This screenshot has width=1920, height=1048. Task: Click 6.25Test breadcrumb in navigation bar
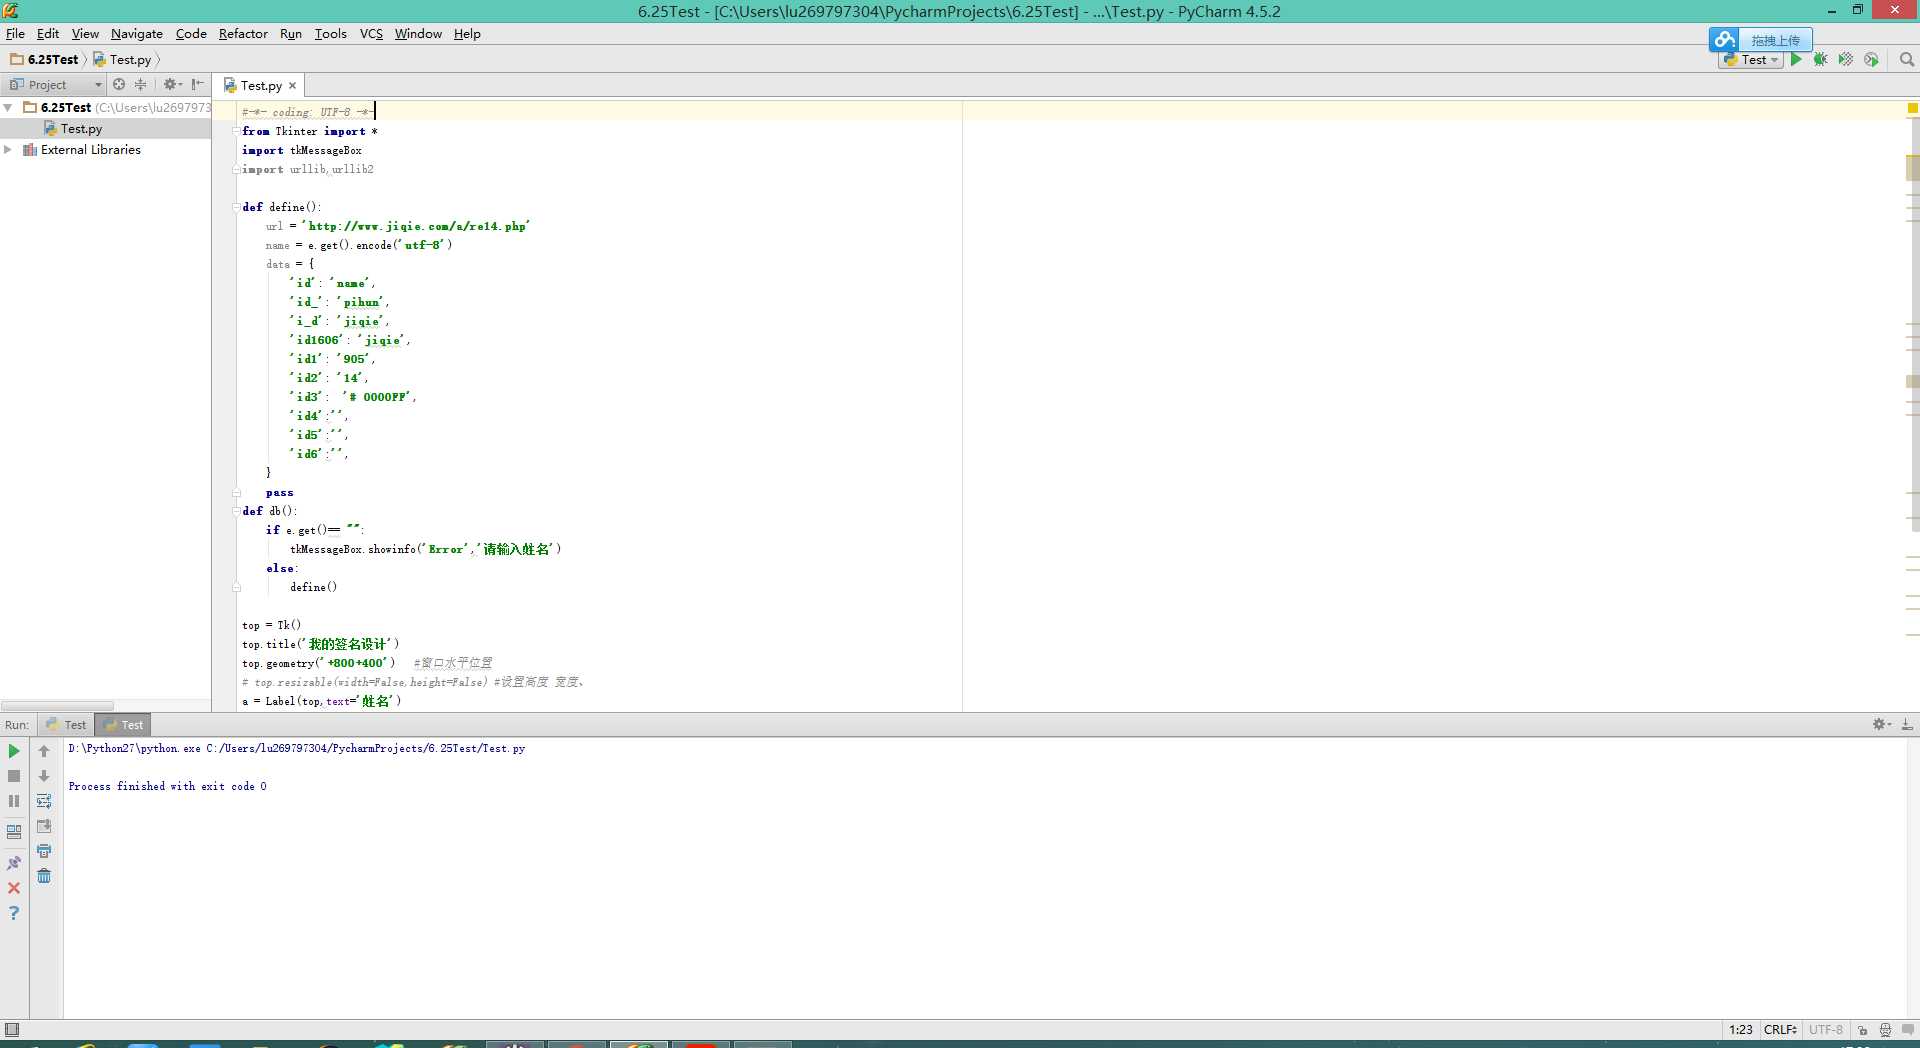(45, 59)
